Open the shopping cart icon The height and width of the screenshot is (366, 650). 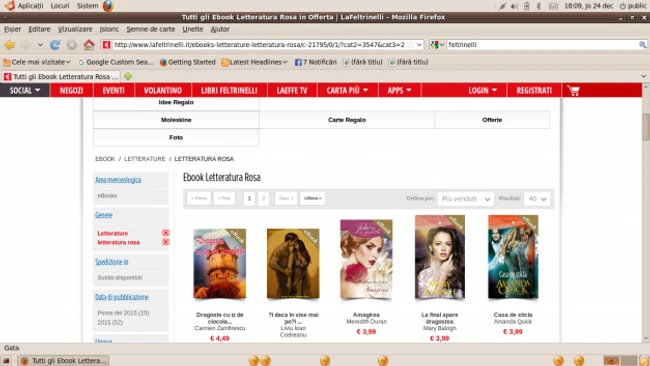[x=573, y=90]
